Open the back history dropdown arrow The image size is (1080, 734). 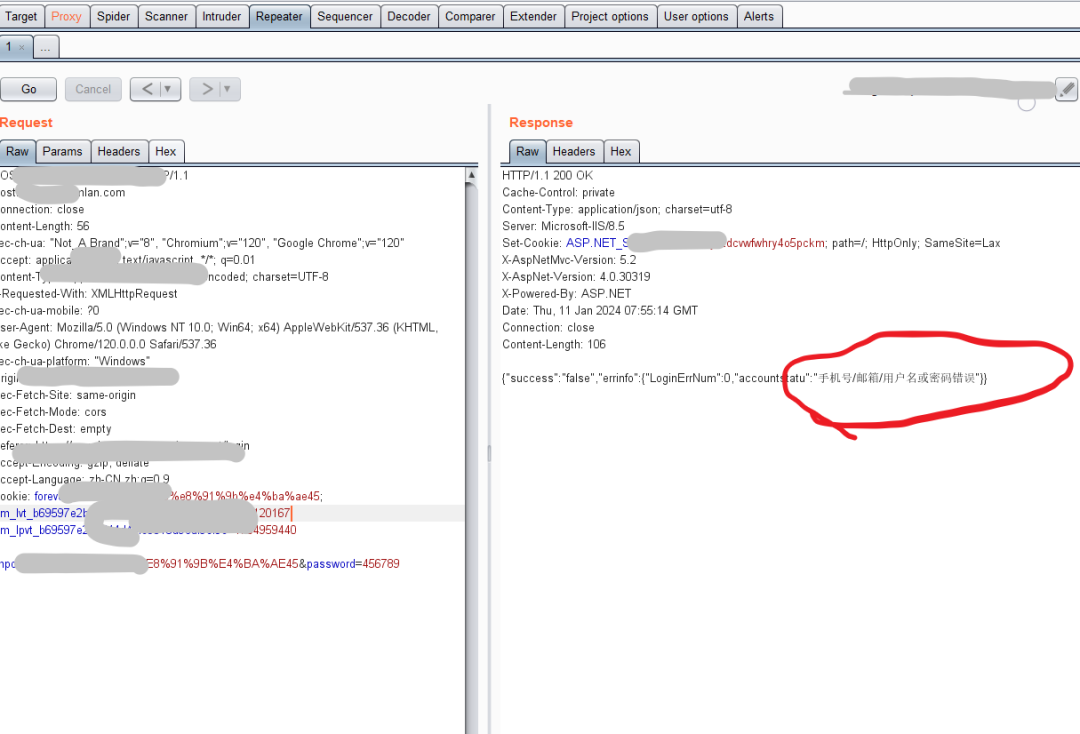(168, 89)
